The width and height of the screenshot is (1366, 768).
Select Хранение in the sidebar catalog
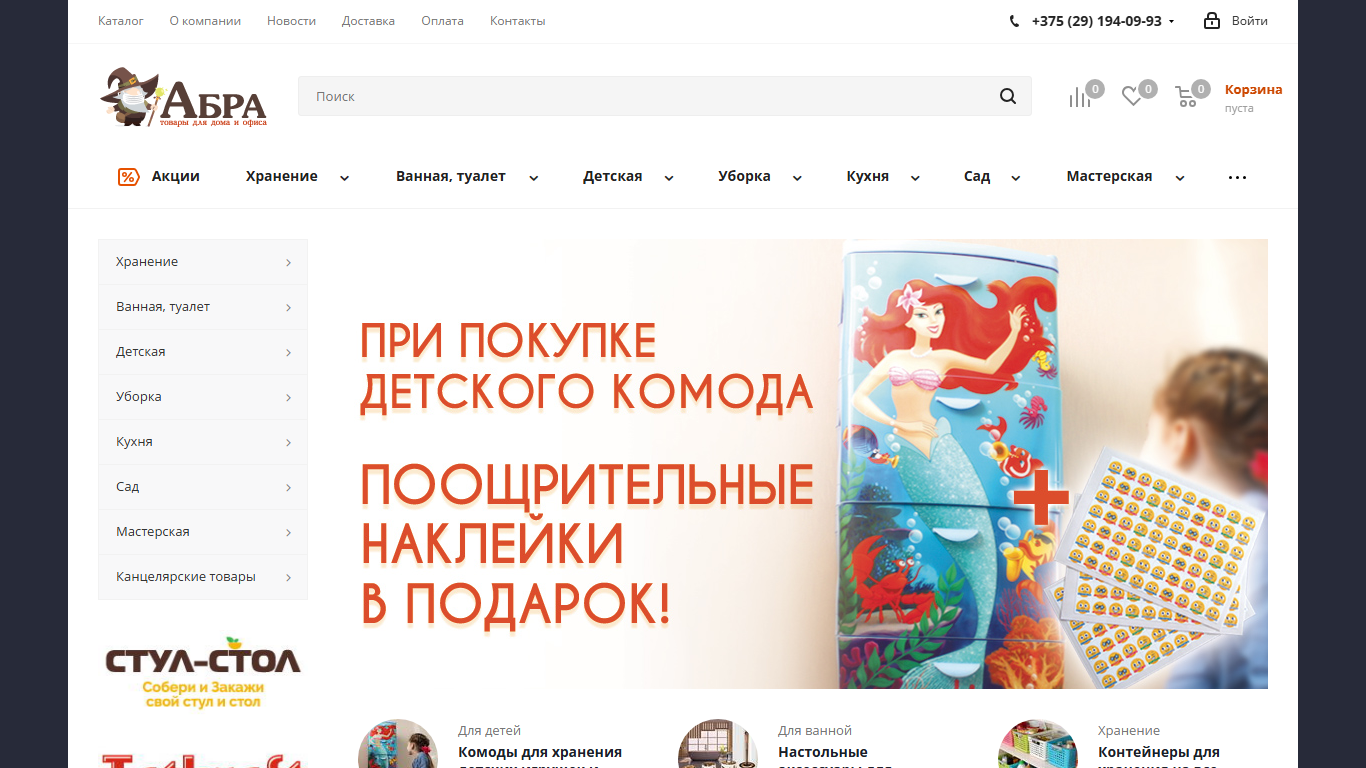click(203, 262)
